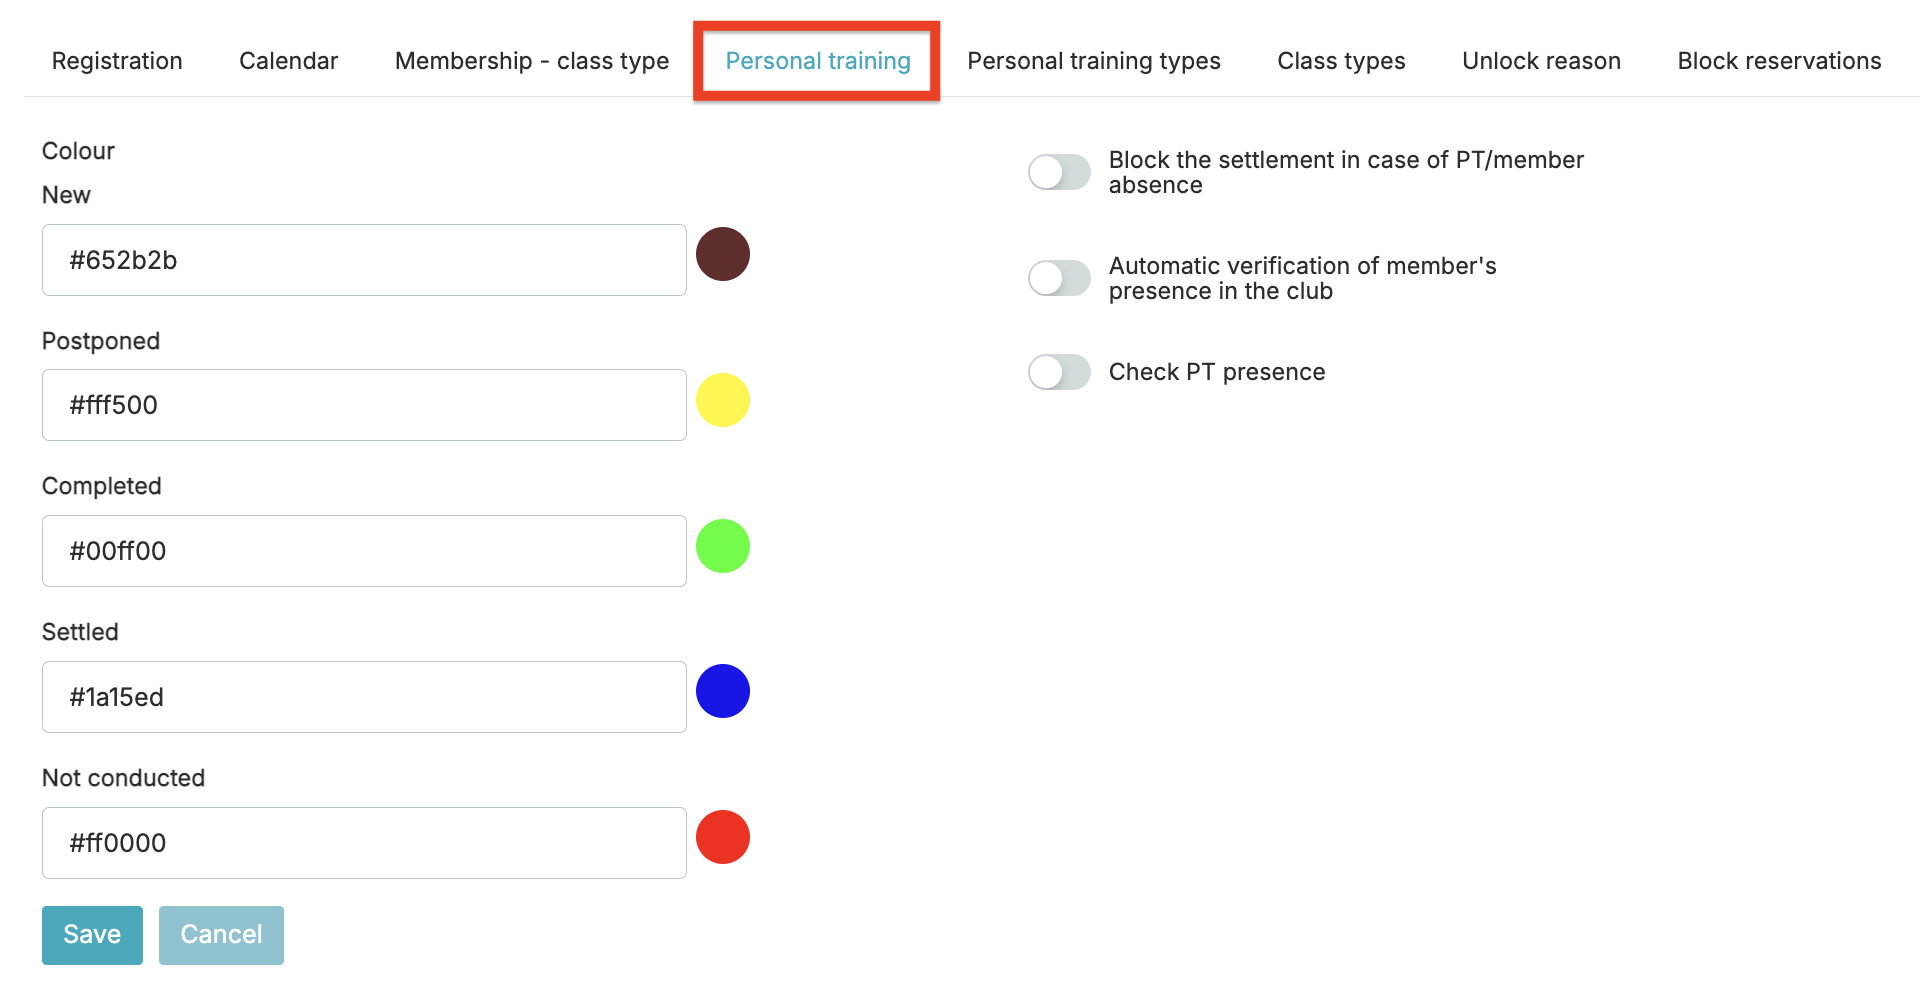Select the Personal training types tab
The width and height of the screenshot is (1920, 996).
1094,61
